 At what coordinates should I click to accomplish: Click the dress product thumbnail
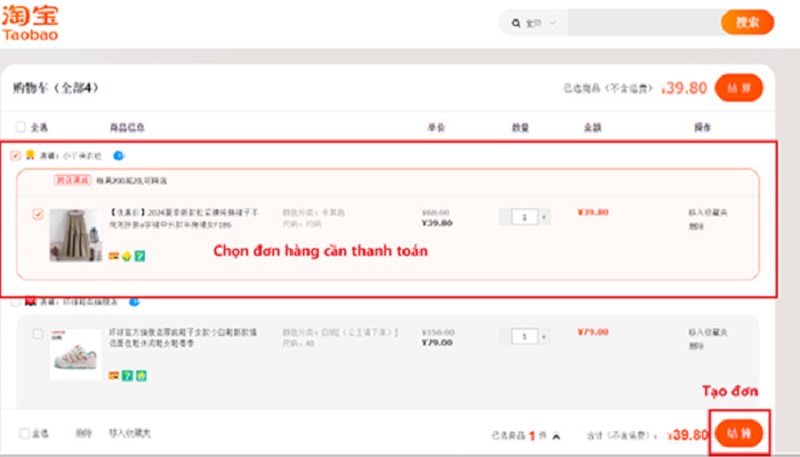click(x=76, y=234)
